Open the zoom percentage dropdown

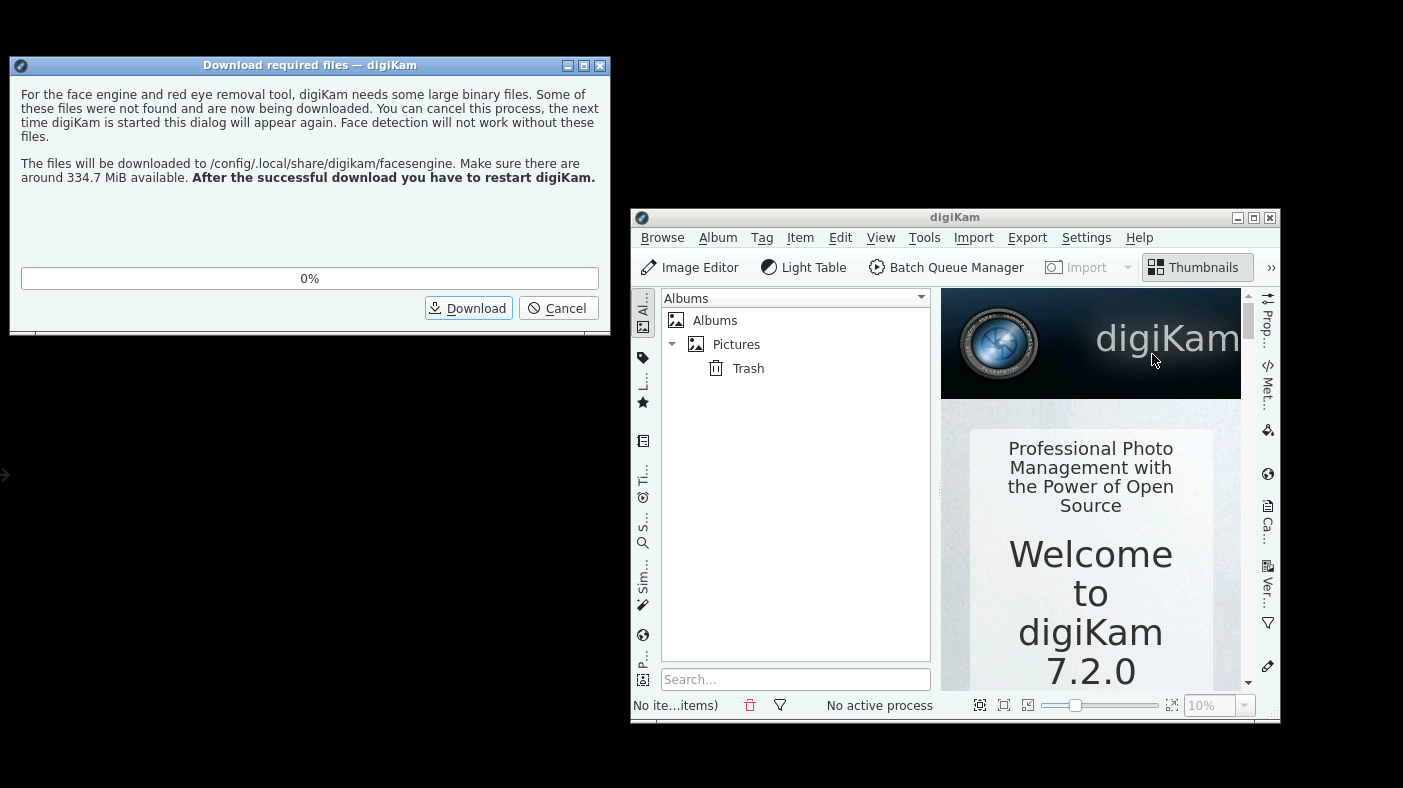point(1244,706)
